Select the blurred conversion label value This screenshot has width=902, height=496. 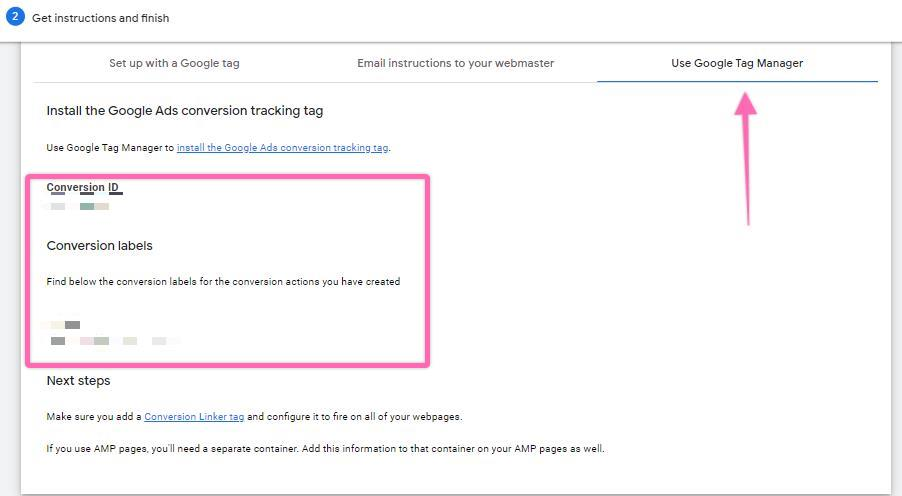112,341
